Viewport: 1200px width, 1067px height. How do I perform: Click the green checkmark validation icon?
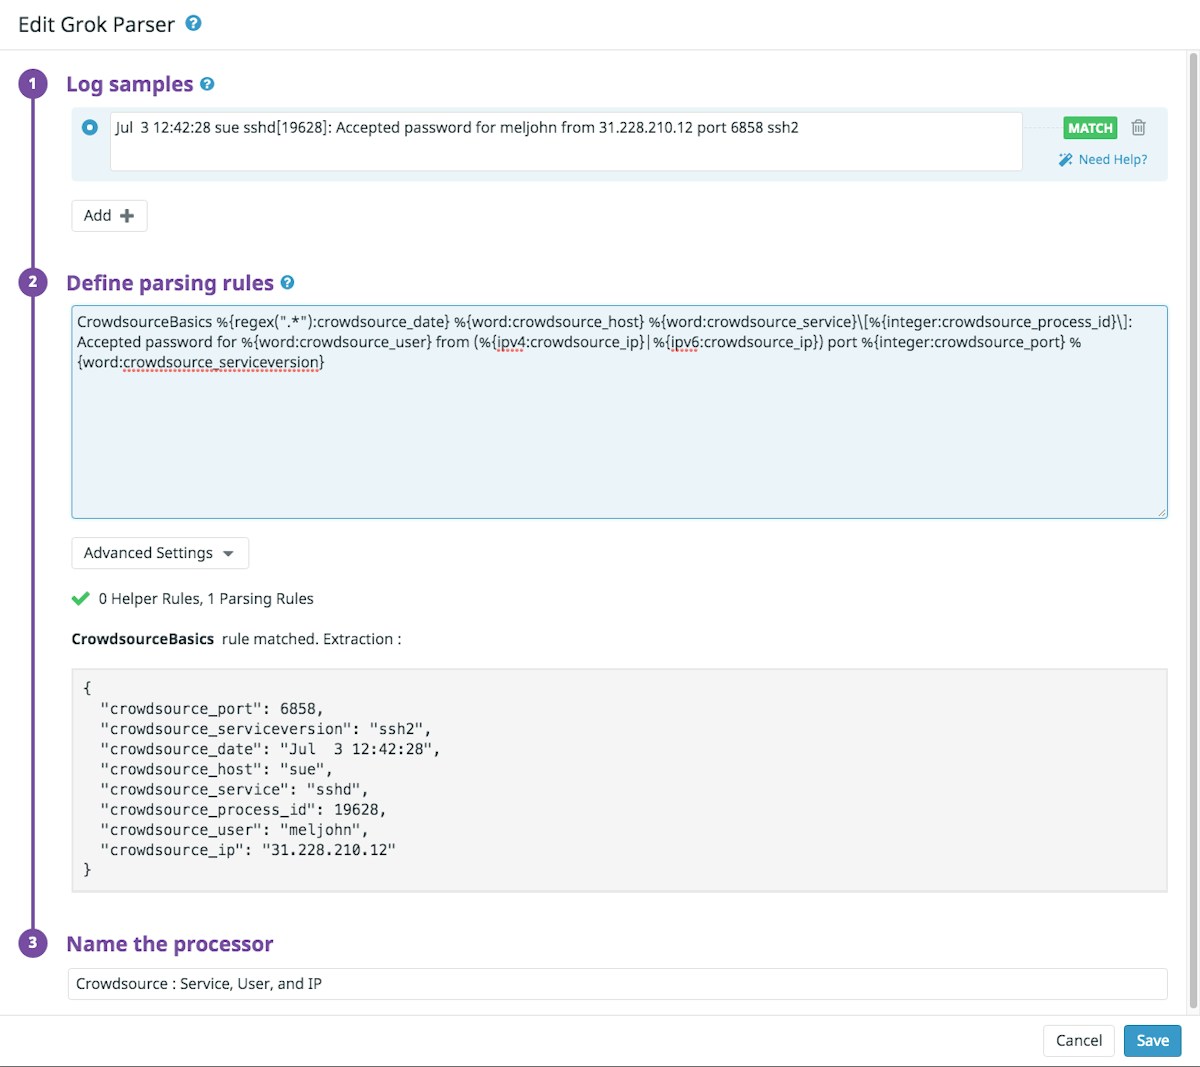pos(81,599)
